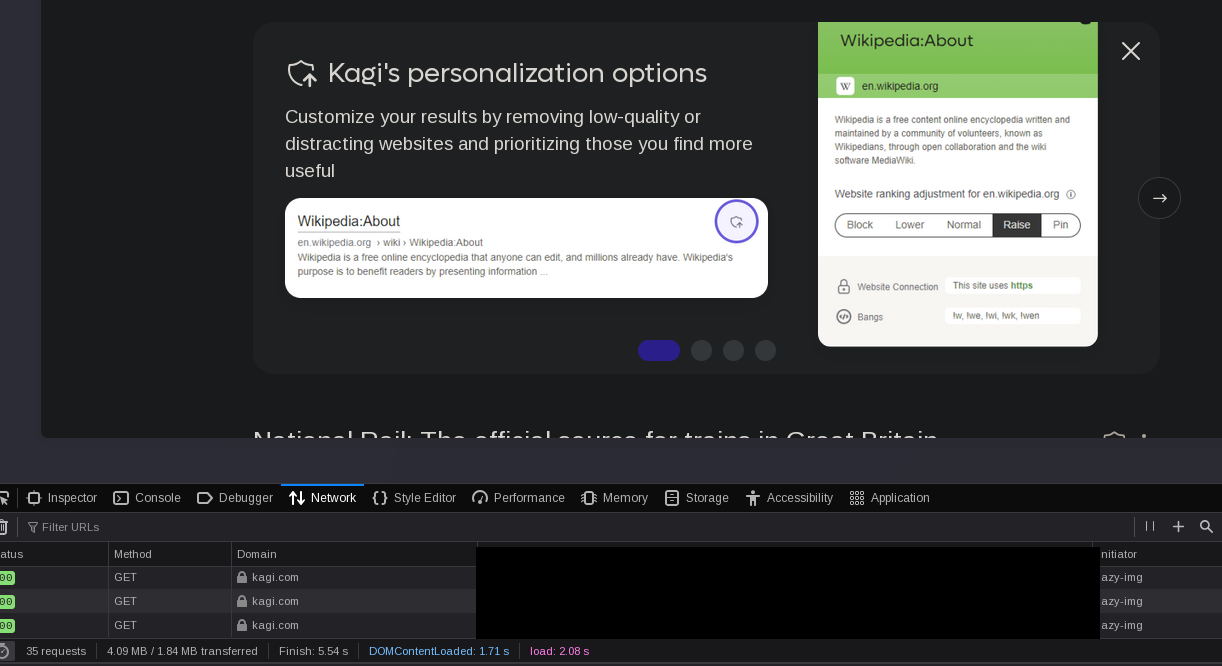Select the Block ranking option

tap(860, 225)
